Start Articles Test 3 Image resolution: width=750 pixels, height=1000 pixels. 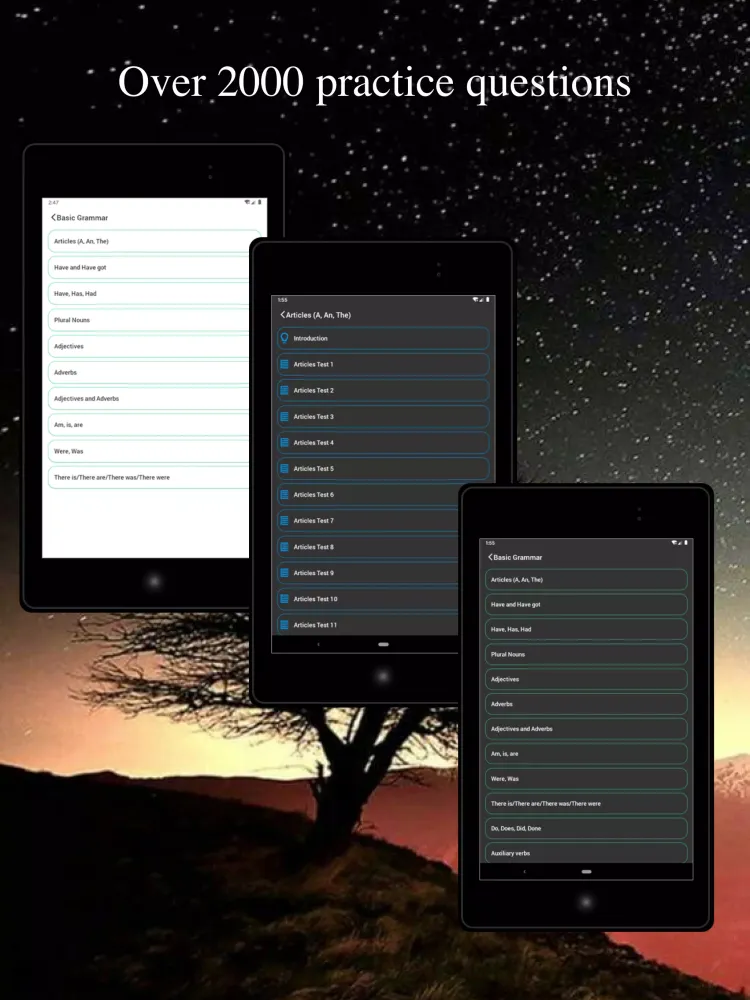point(383,416)
